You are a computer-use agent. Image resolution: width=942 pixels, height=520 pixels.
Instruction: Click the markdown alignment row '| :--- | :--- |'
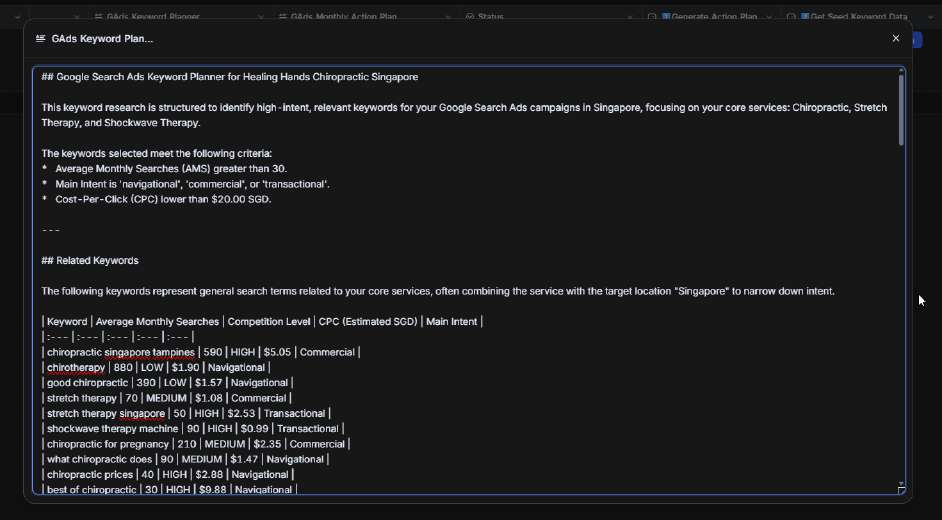point(118,337)
